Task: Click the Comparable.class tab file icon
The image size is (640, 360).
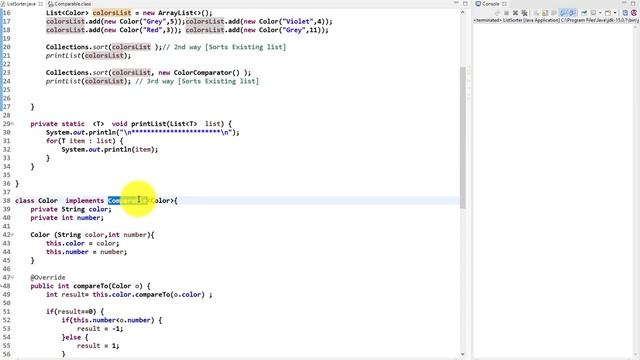Action: coord(51,4)
